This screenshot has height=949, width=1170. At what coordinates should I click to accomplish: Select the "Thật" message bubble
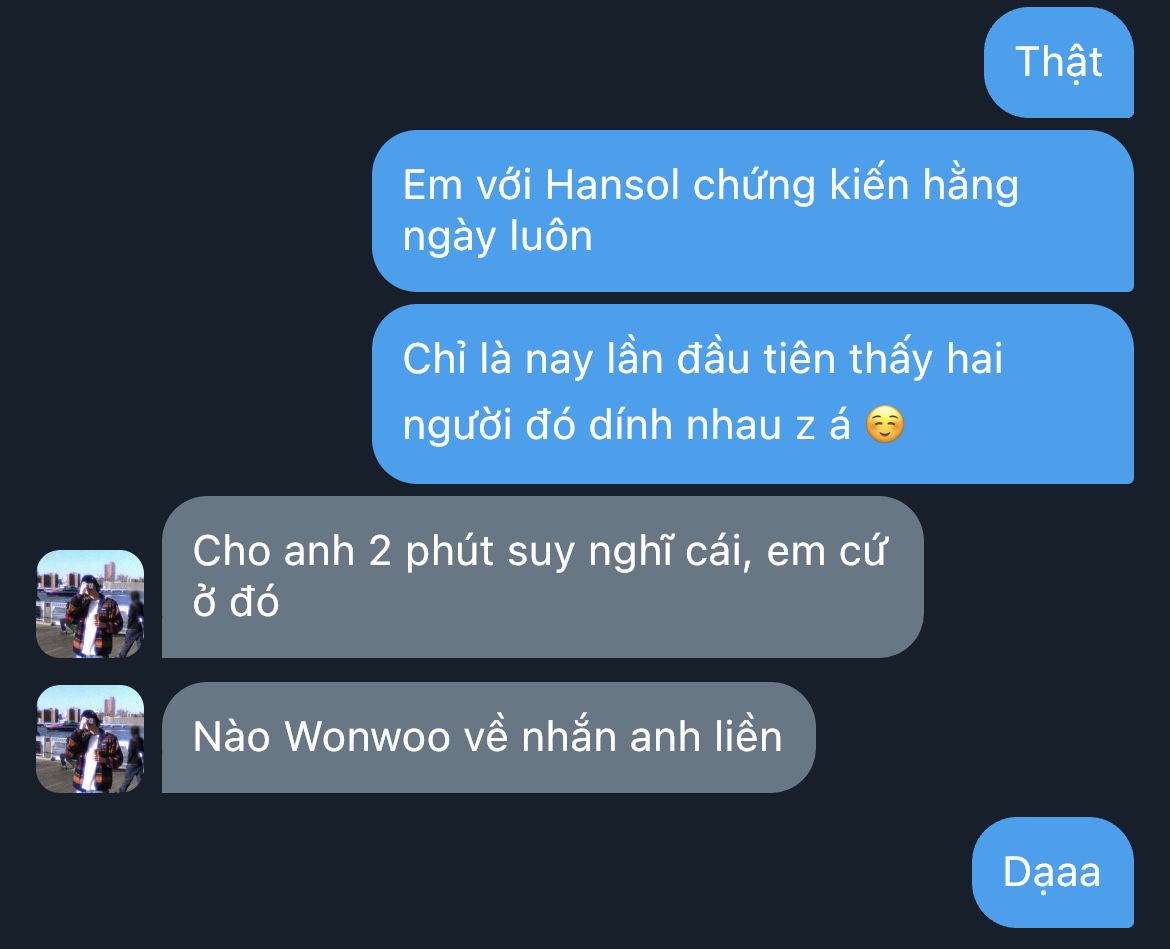tap(1059, 62)
